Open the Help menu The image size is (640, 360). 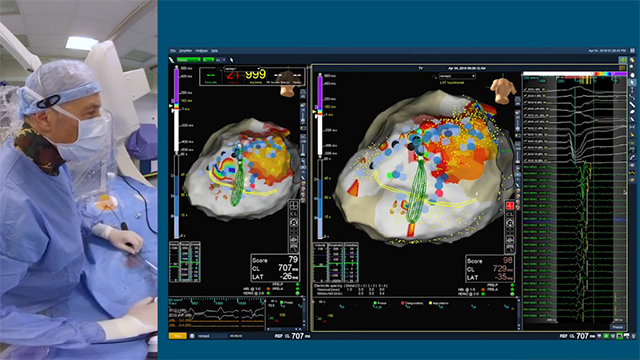click(215, 51)
